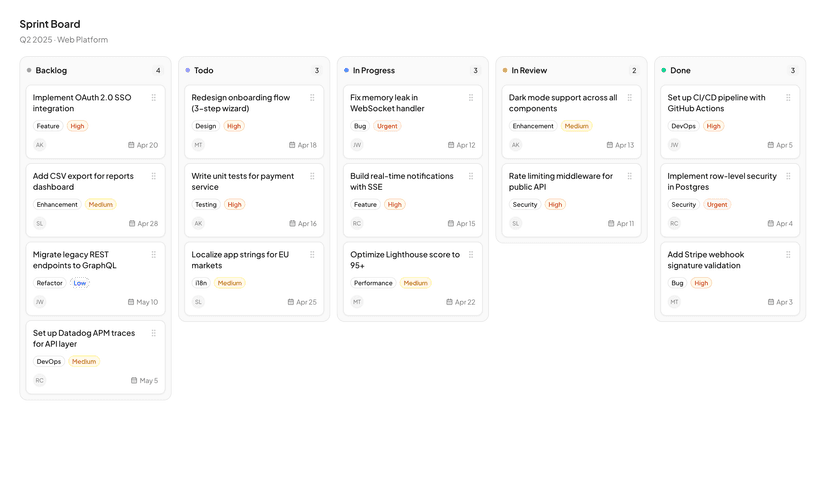
Task: Click MT avatar on Stripe webhook card
Action: coord(674,302)
